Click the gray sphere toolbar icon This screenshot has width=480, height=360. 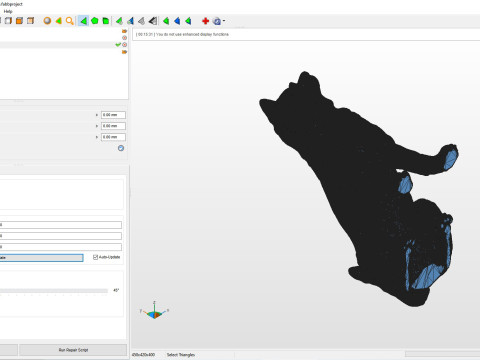pos(47,21)
